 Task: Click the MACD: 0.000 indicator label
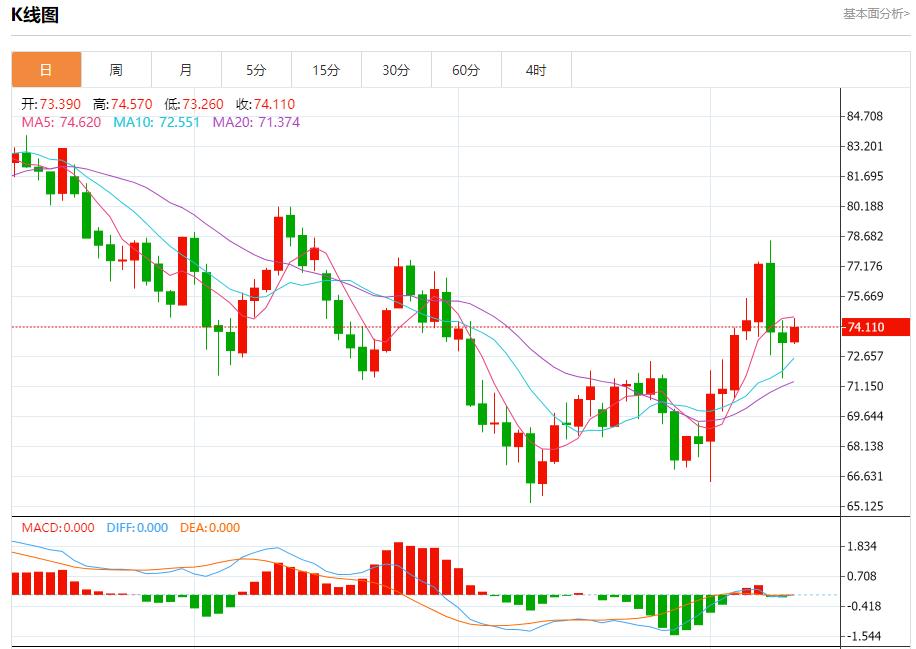[x=58, y=527]
